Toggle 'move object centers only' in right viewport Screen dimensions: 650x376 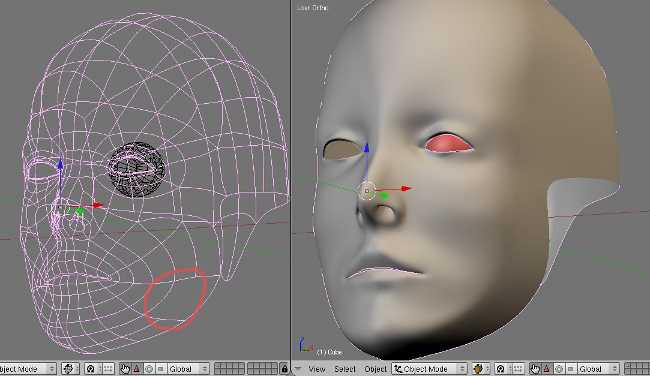tap(518, 369)
